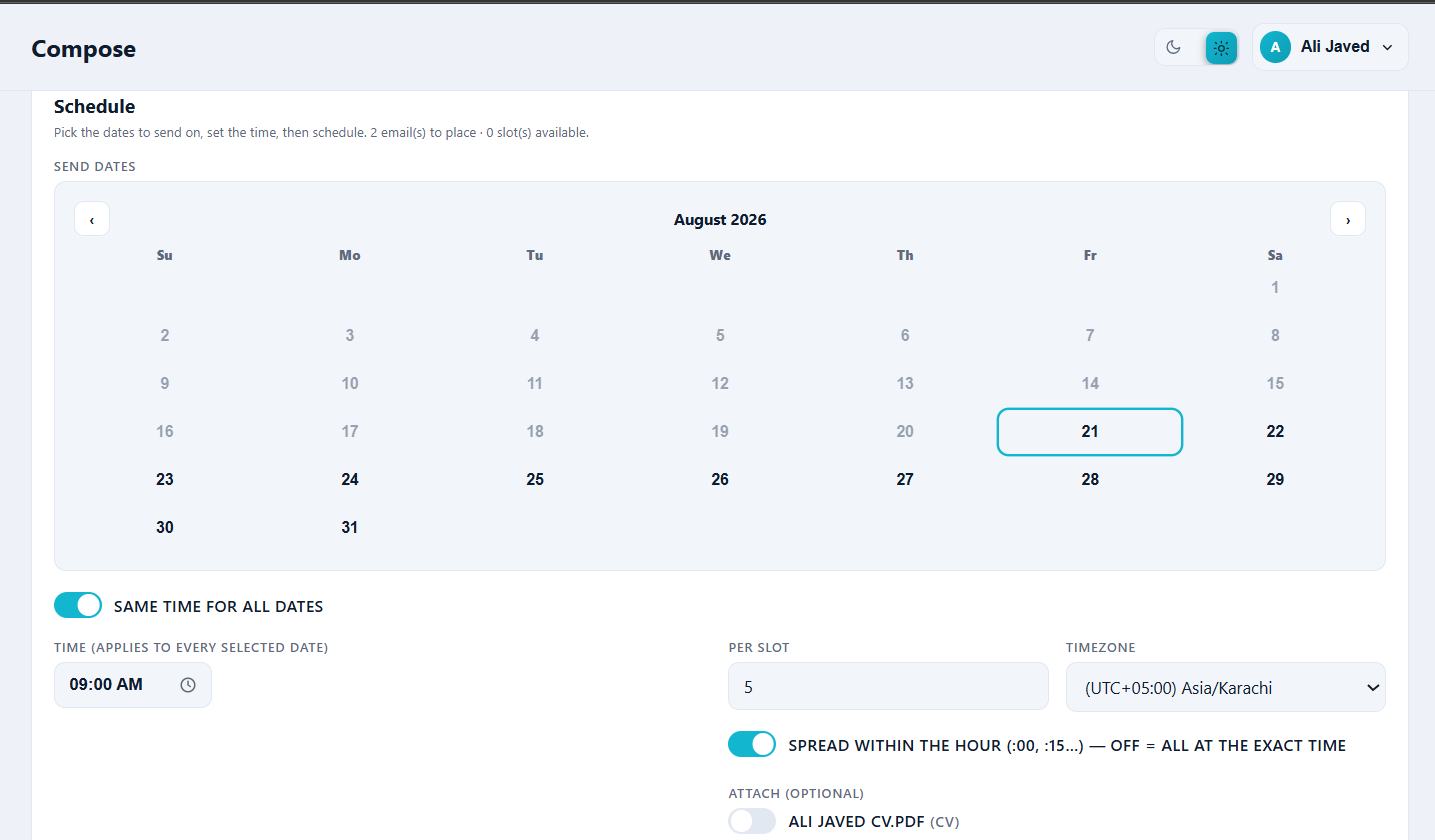The height and width of the screenshot is (840, 1435).
Task: Enable Ali Javed CV.PDF attachment toggle
Action: pos(752,821)
